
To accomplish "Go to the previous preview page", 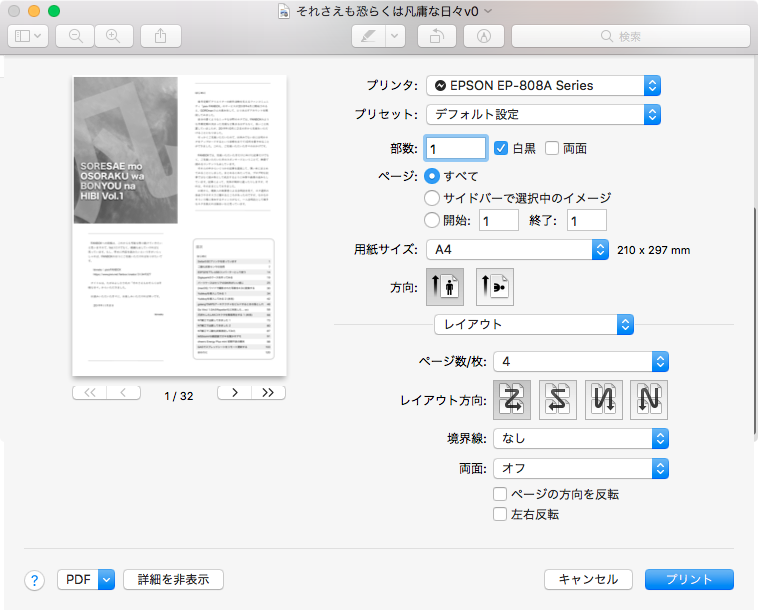I will coord(123,392).
